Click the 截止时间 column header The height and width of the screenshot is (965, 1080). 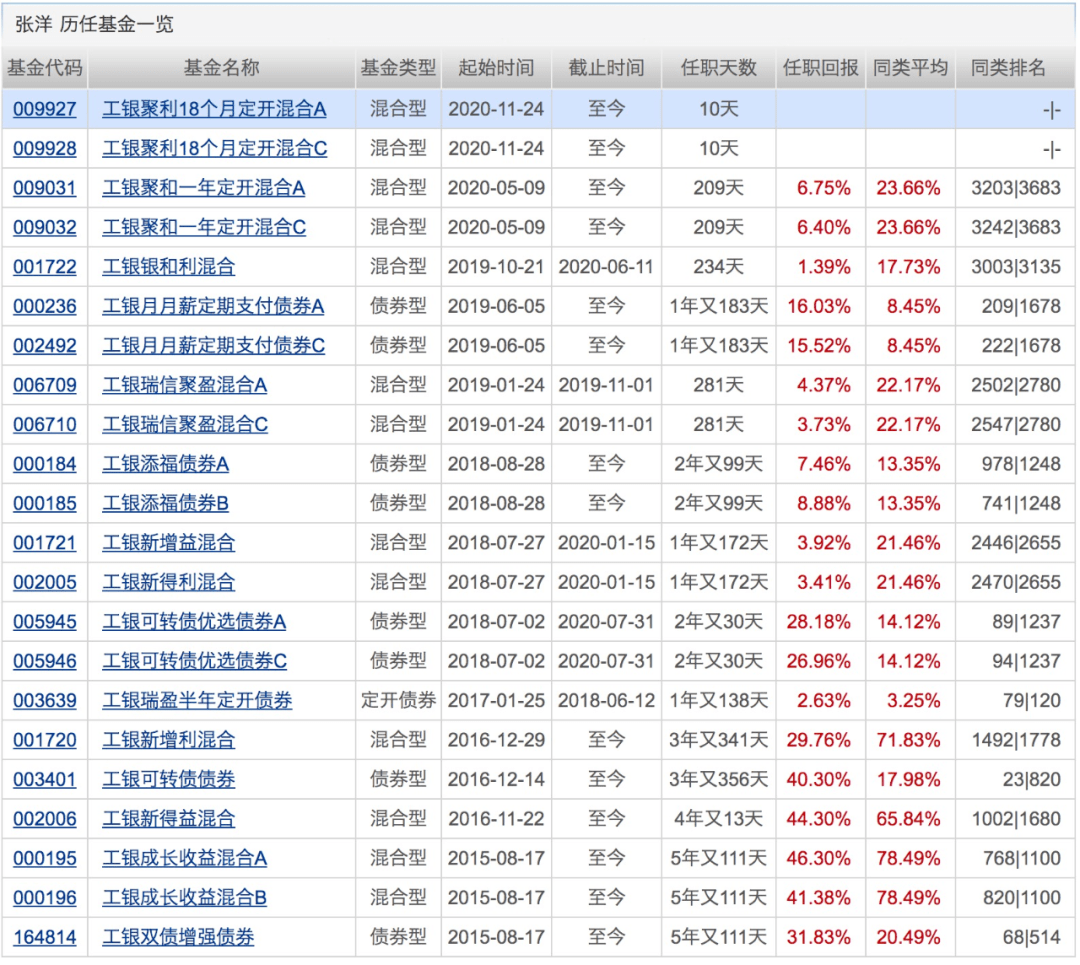[606, 68]
